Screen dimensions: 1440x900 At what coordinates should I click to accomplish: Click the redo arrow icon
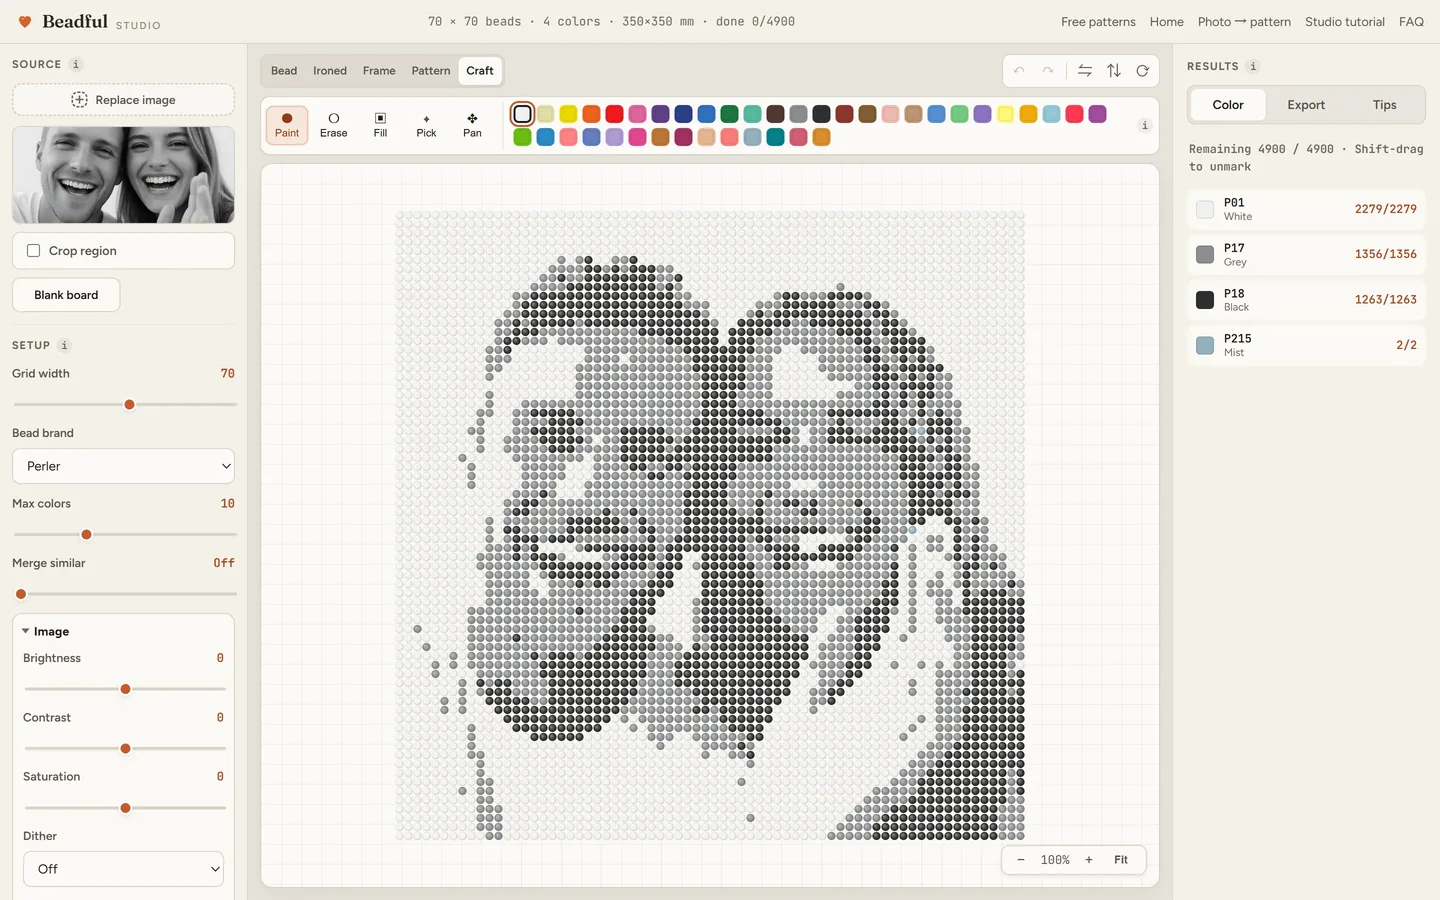pos(1047,71)
